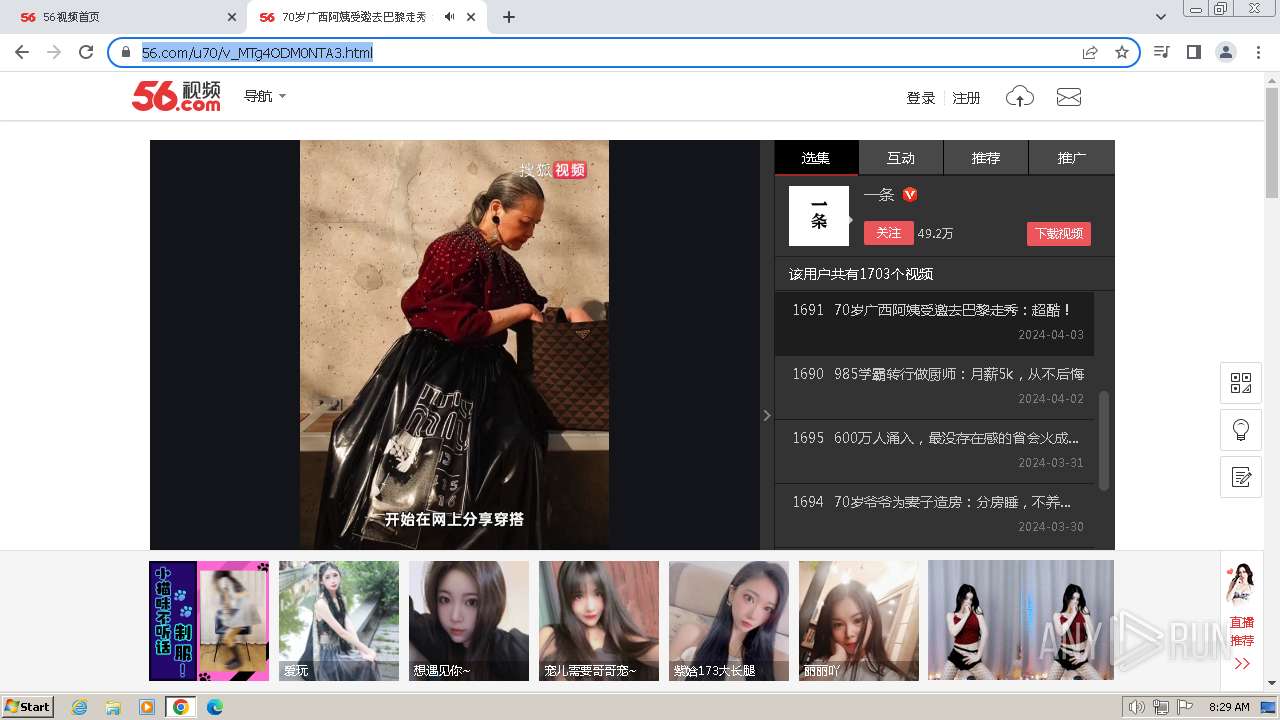The image size is (1280, 720).
Task: Open the tab search dropdown
Action: coord(1160,17)
